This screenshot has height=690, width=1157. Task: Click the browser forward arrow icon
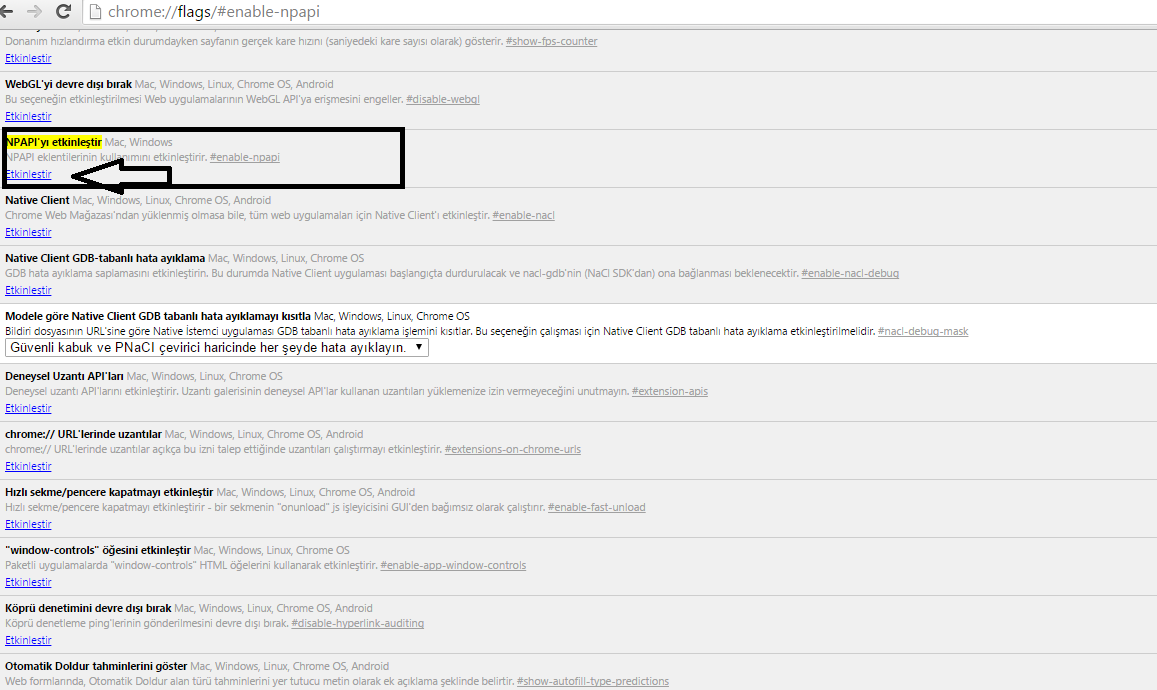tap(34, 11)
